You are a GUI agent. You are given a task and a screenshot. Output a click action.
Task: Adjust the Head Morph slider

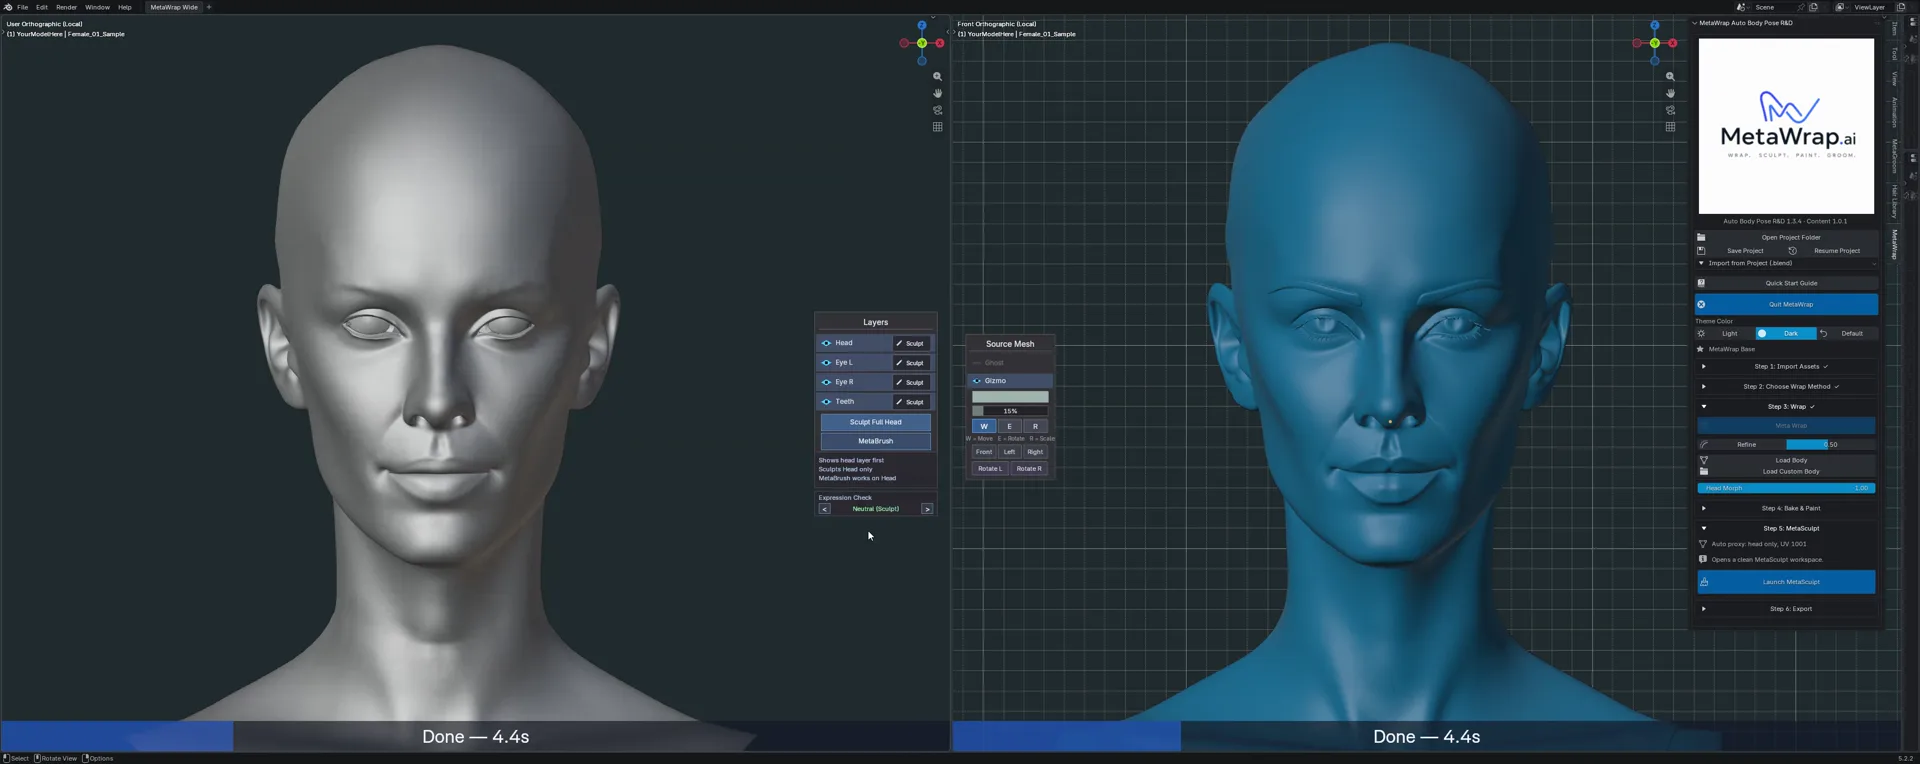tap(1786, 488)
